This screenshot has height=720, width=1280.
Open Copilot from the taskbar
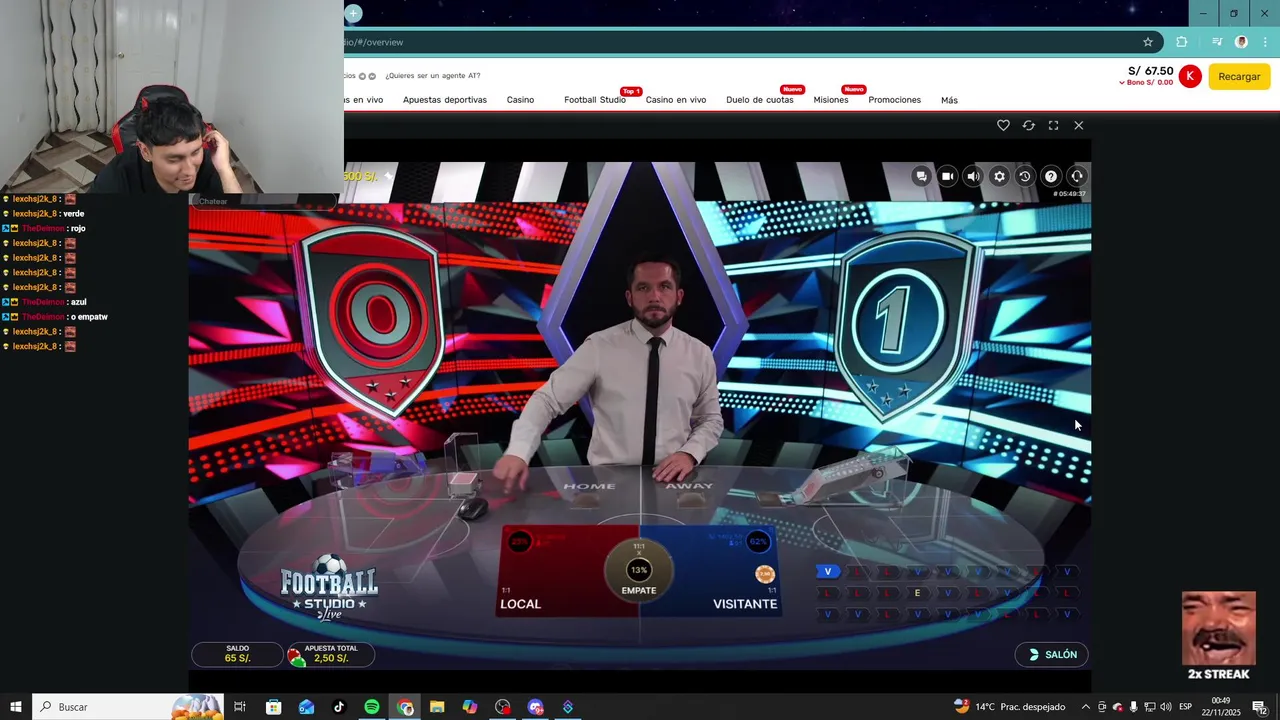pyautogui.click(x=470, y=707)
